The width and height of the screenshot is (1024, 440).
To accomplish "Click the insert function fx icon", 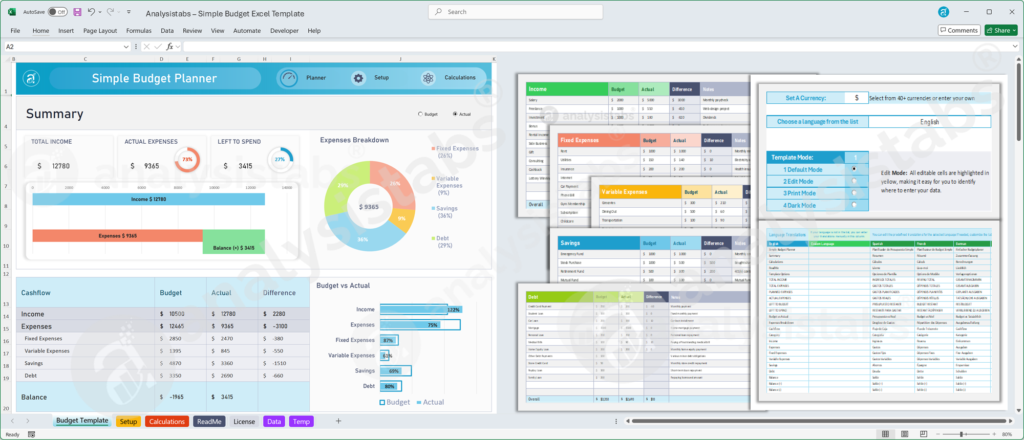I will pyautogui.click(x=170, y=47).
